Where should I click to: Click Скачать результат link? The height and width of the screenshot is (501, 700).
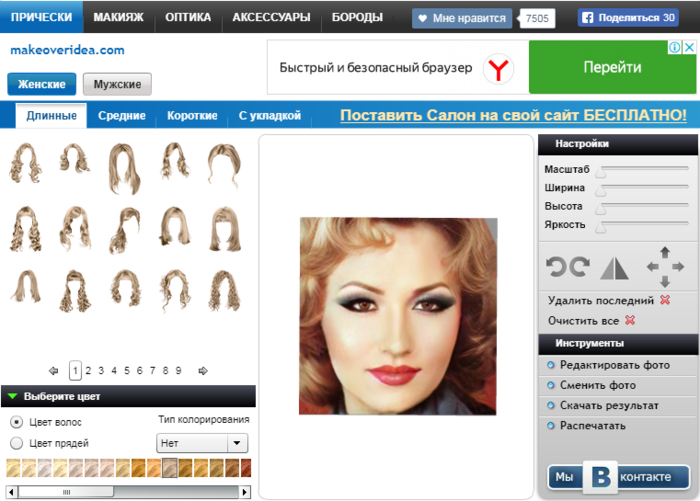(x=608, y=405)
